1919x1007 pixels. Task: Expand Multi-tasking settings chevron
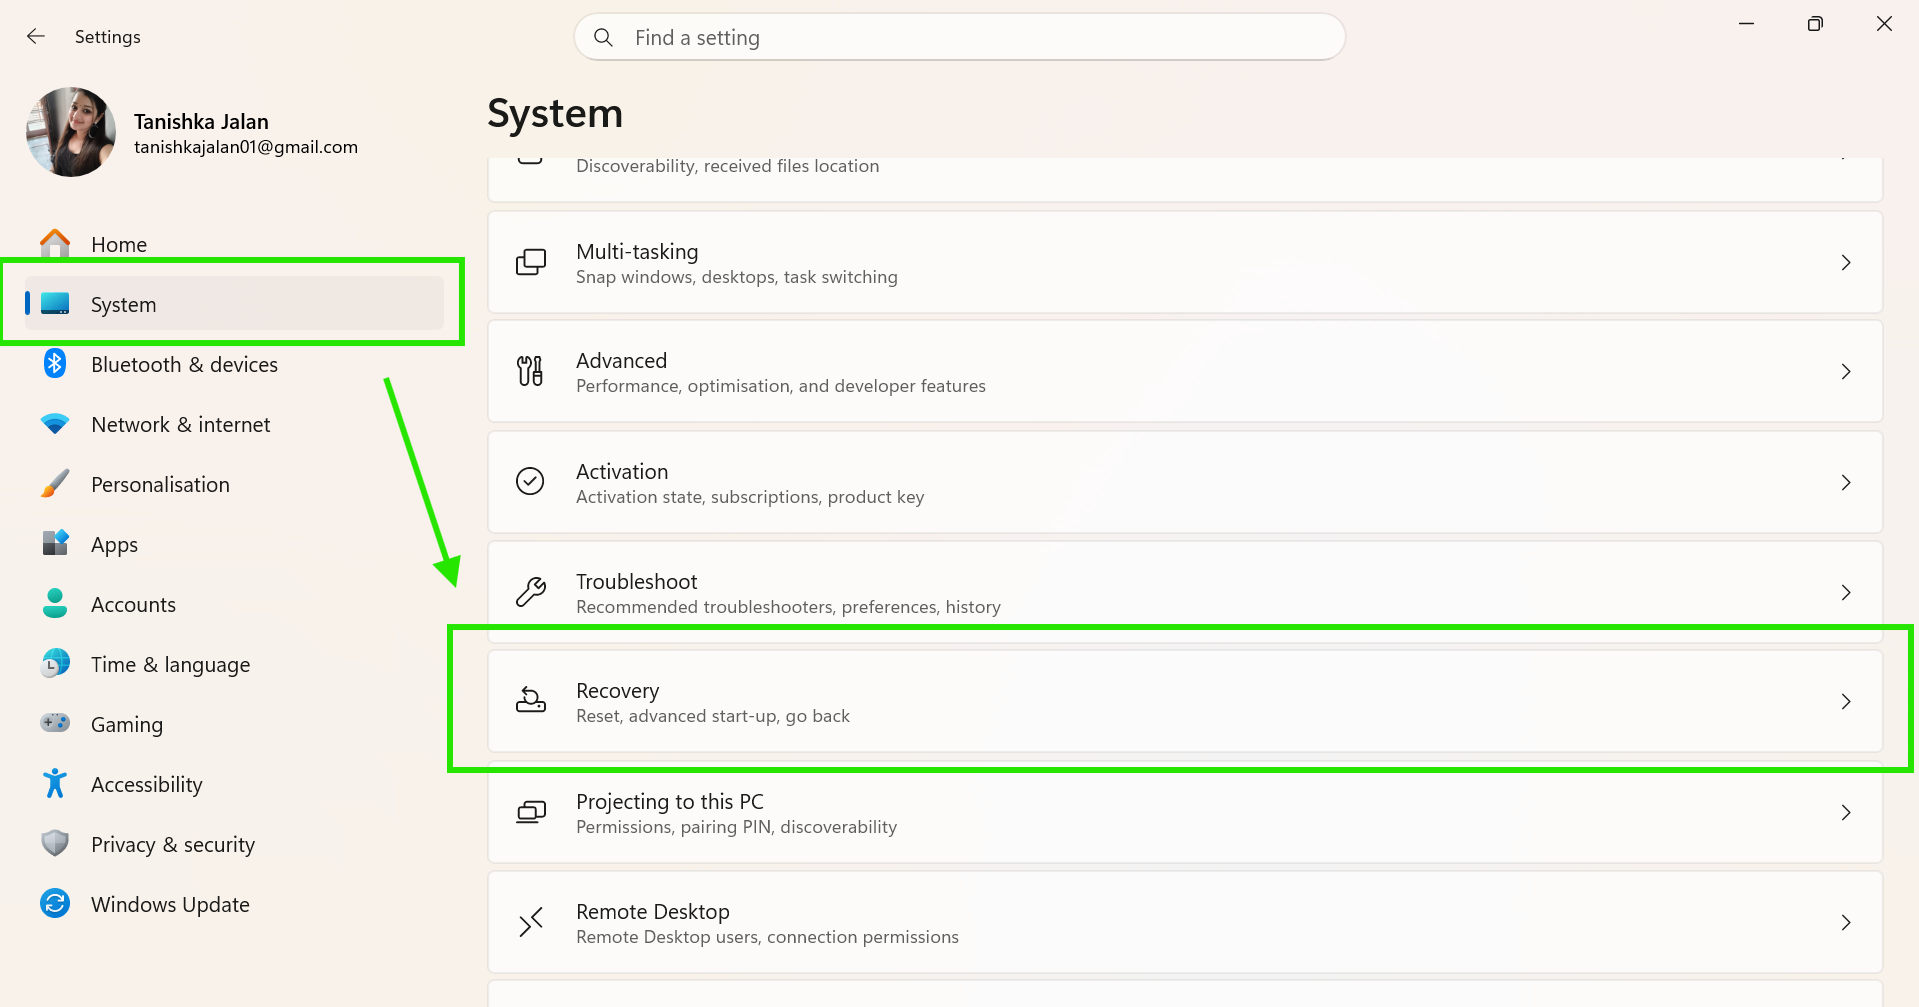pos(1846,262)
